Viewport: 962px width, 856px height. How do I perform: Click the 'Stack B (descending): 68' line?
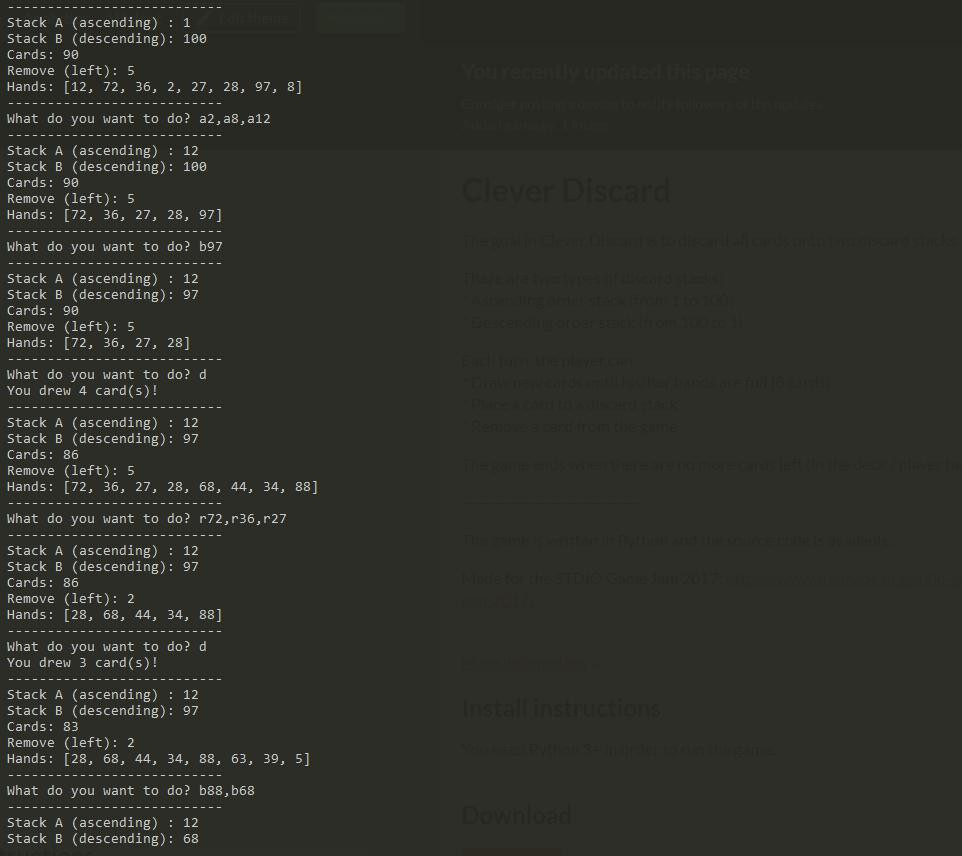pos(103,838)
